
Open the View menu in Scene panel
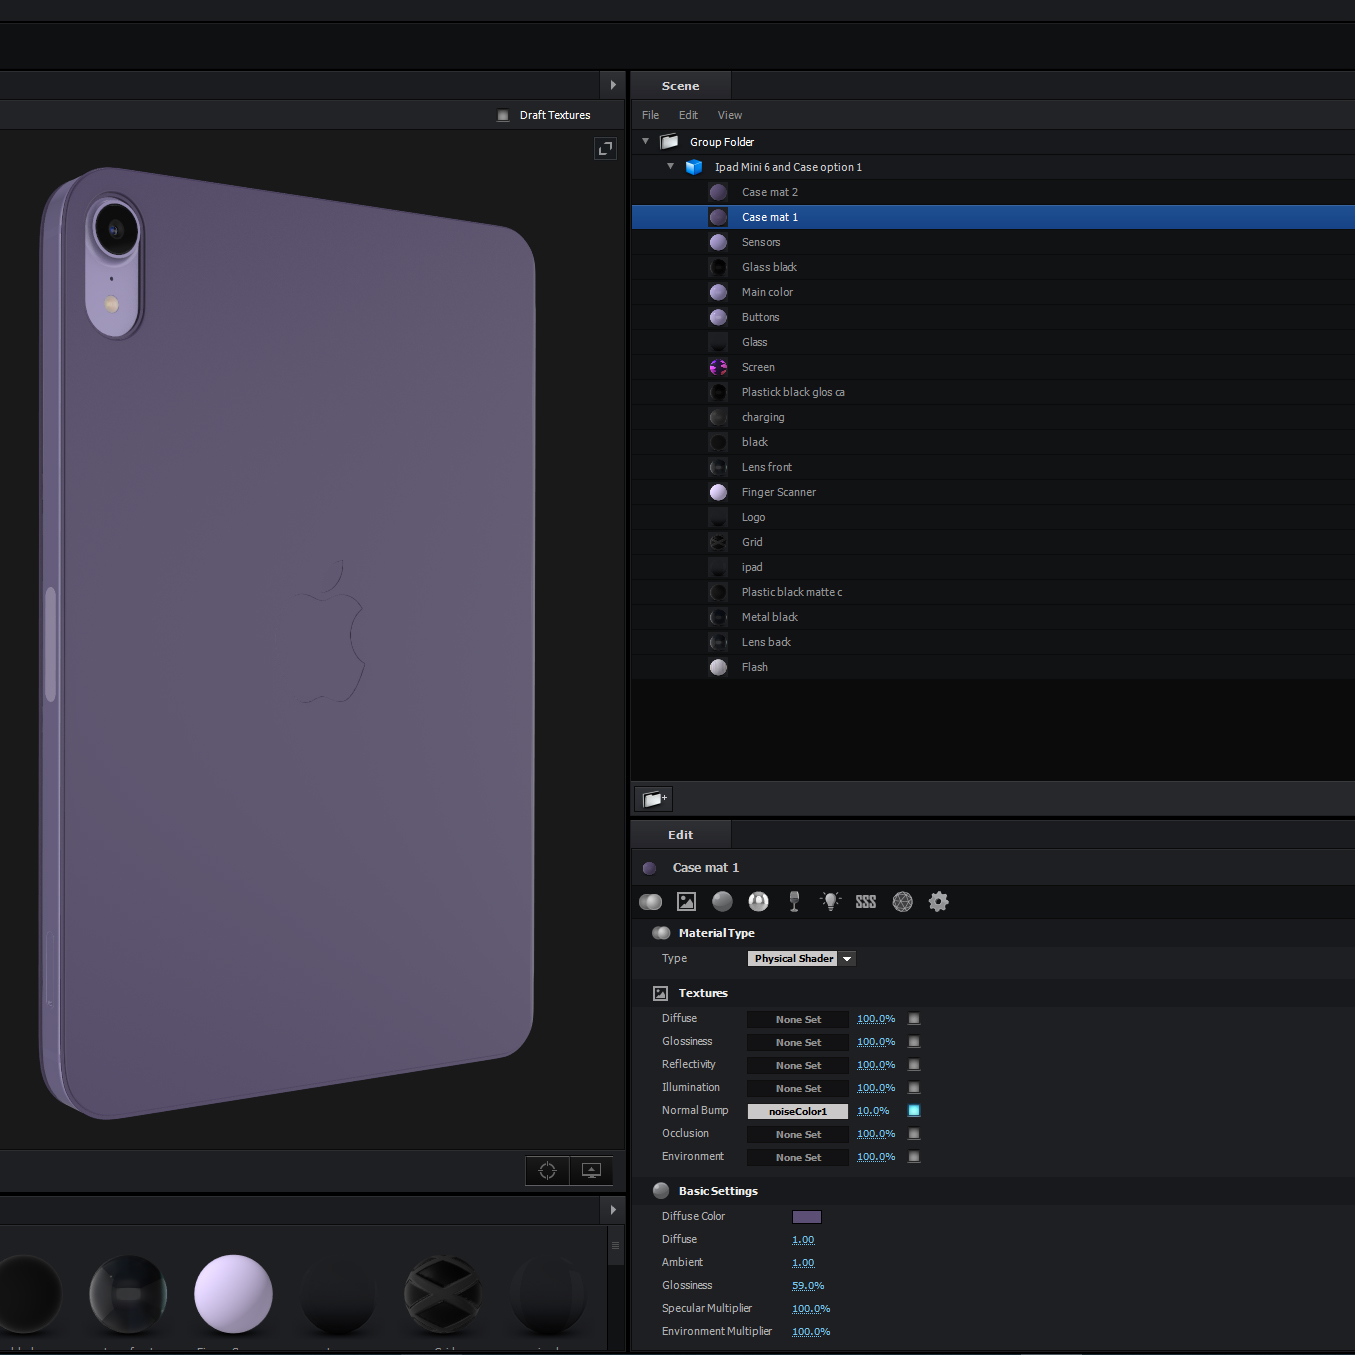730,116
